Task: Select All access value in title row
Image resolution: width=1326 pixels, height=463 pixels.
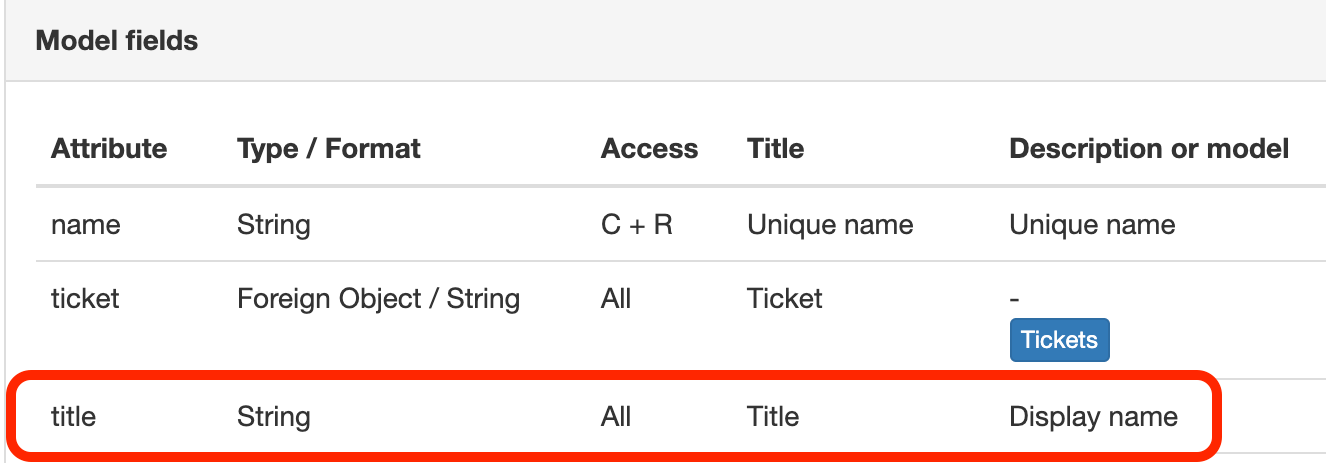Action: tap(616, 416)
